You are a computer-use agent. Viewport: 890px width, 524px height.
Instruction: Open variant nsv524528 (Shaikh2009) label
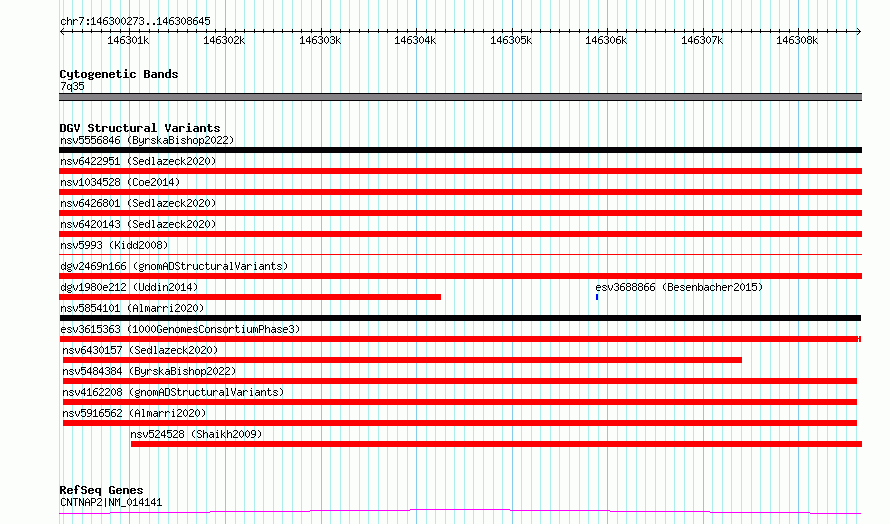(x=196, y=434)
